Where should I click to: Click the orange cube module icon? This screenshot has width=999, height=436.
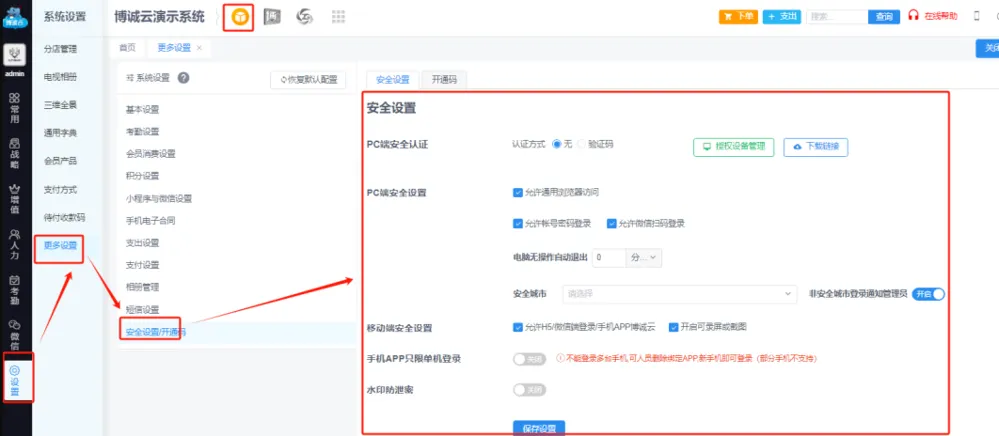(x=238, y=17)
